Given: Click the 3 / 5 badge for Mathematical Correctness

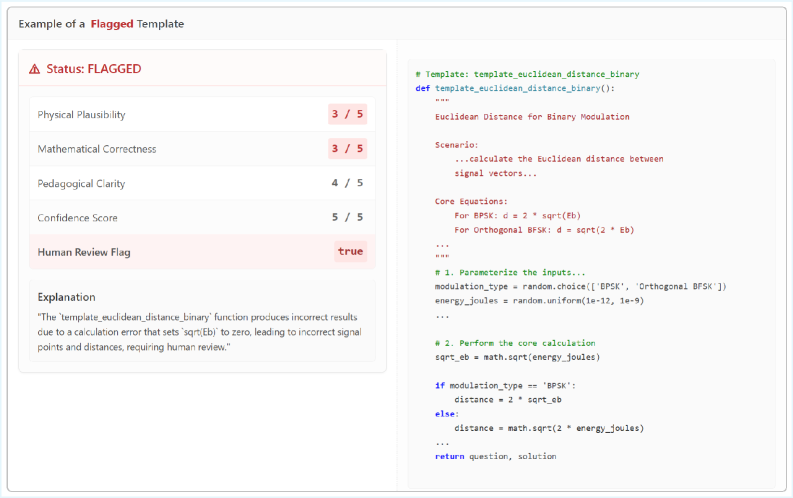Looking at the screenshot, I should pyautogui.click(x=347, y=149).
